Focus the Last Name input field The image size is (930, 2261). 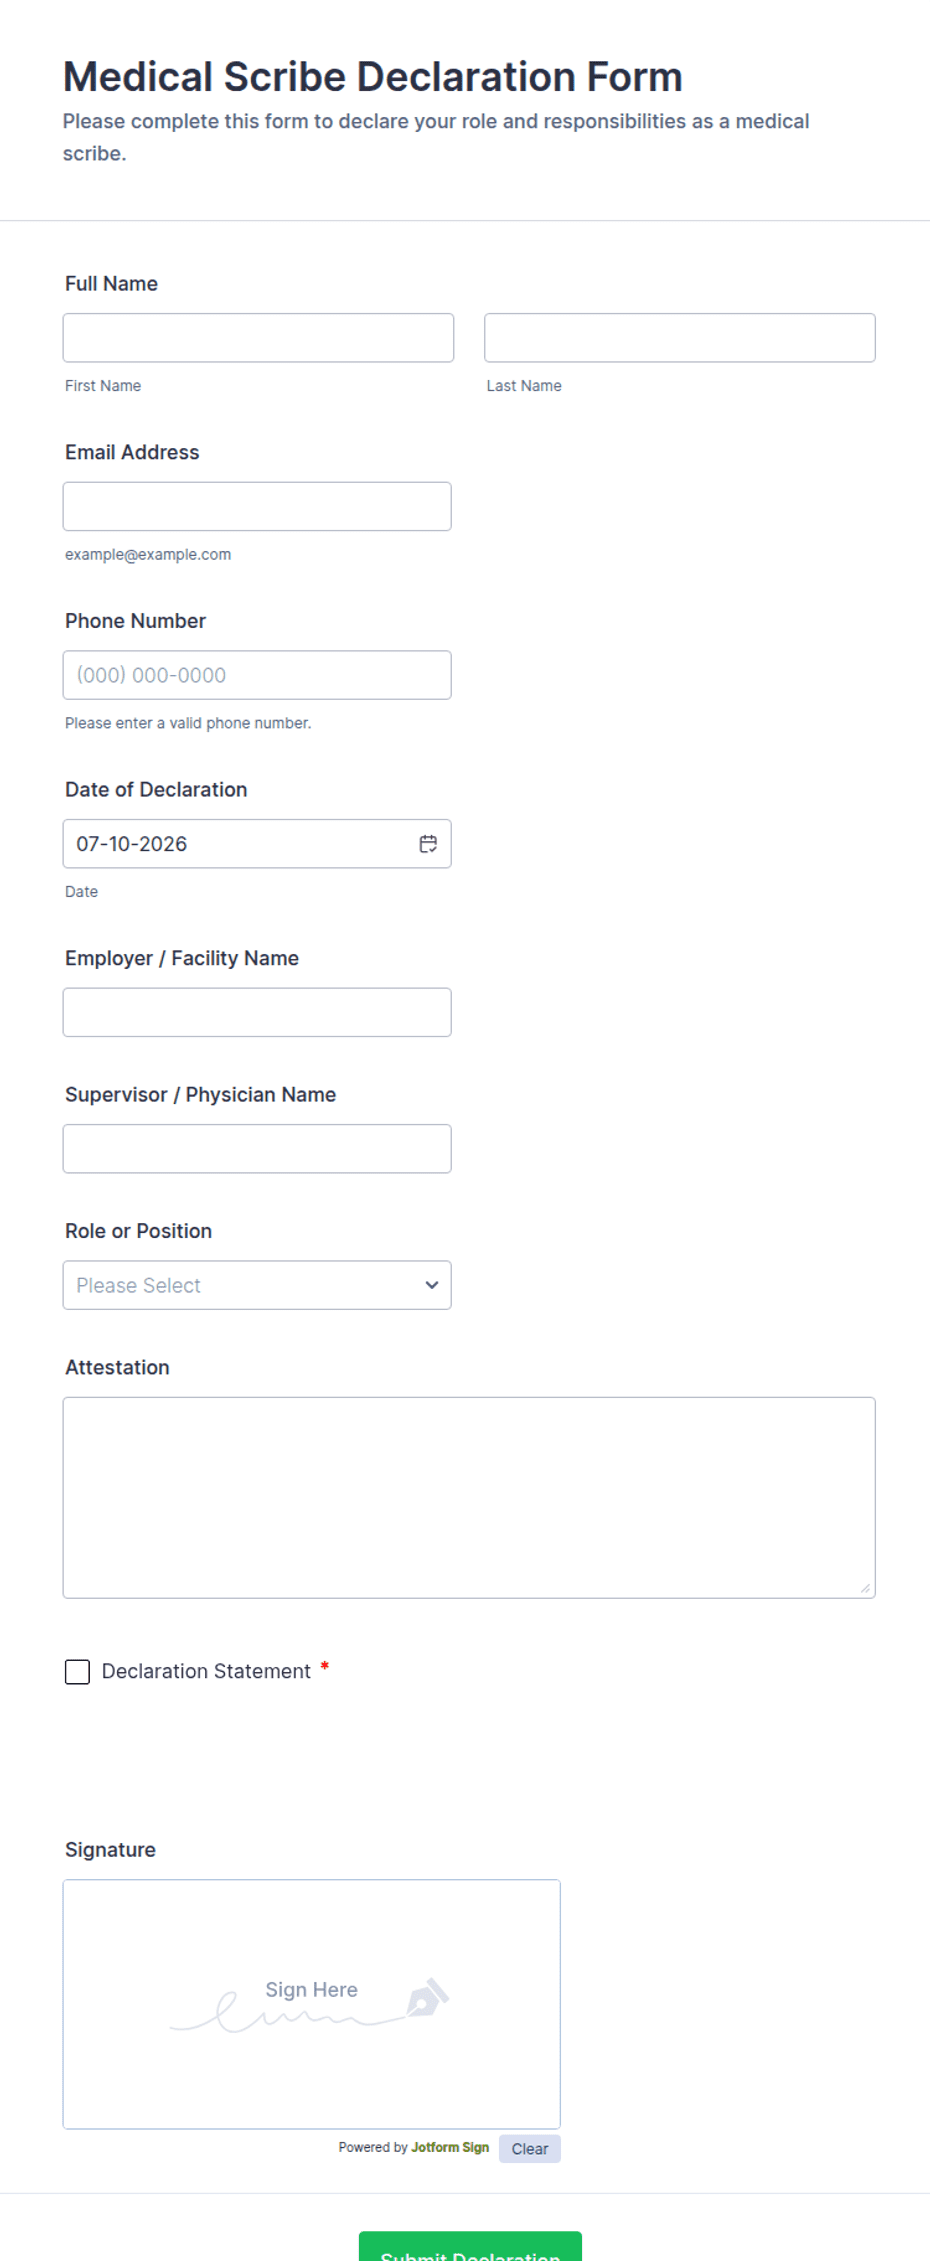[680, 338]
